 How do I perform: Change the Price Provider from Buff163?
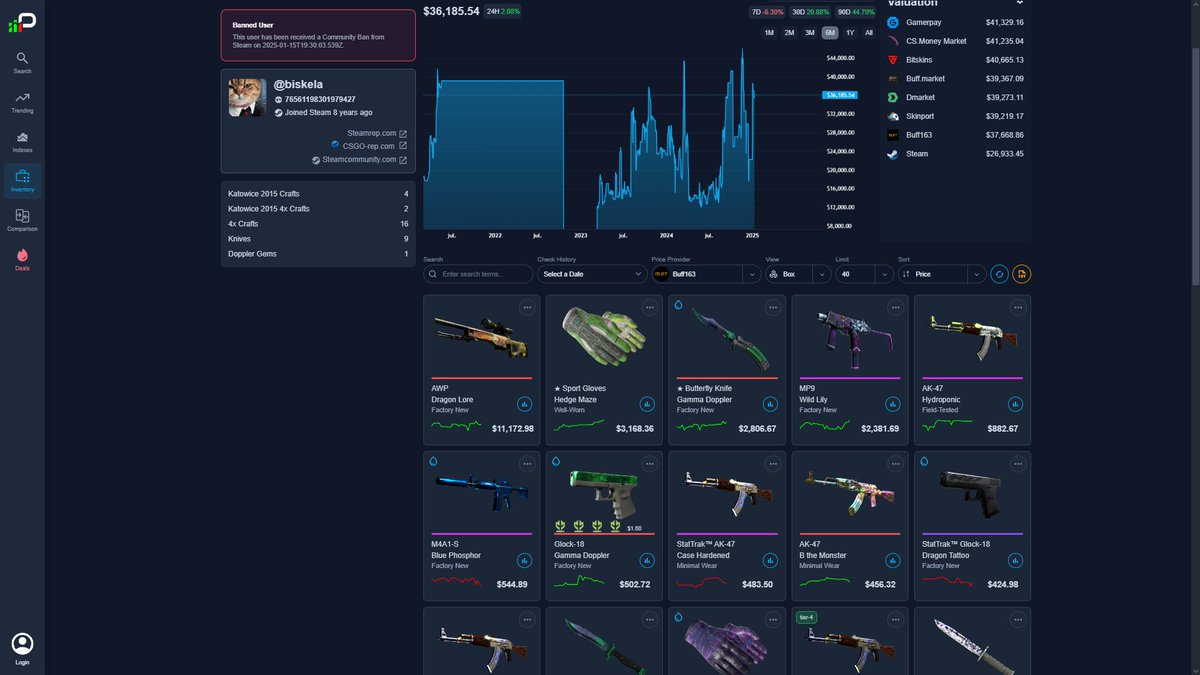[x=703, y=273]
